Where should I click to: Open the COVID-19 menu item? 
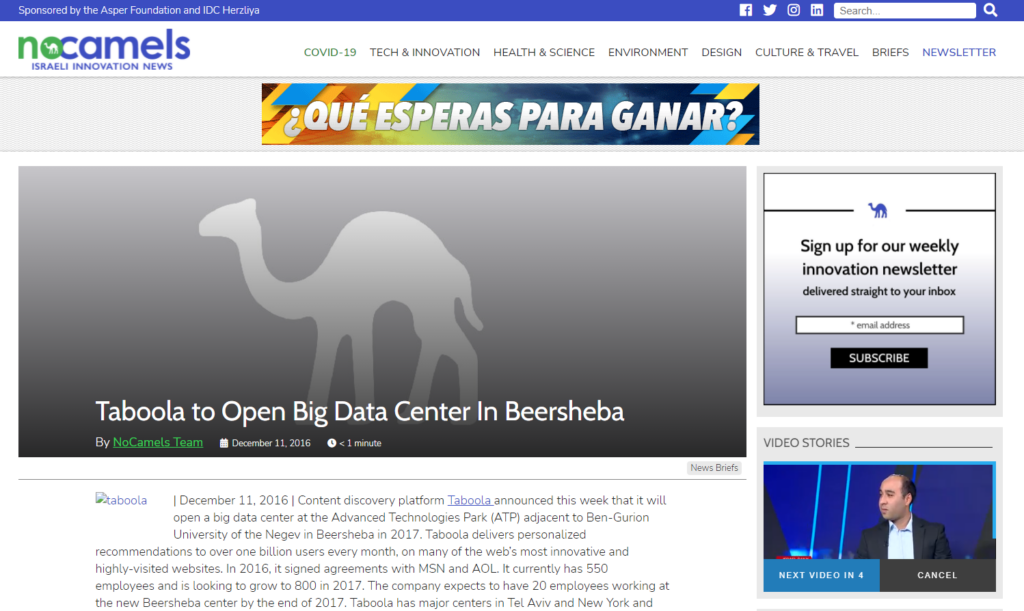[x=330, y=52]
